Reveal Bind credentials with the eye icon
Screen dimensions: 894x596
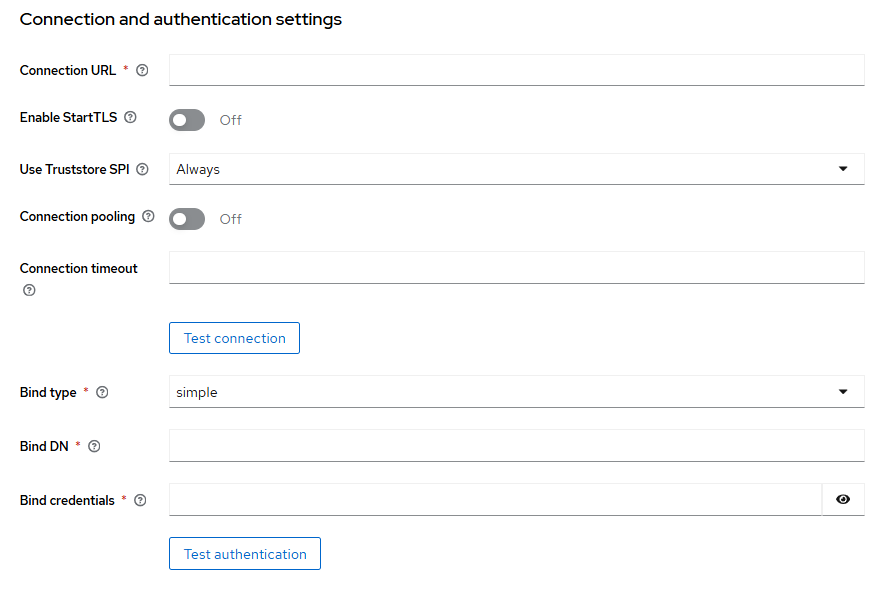click(843, 500)
